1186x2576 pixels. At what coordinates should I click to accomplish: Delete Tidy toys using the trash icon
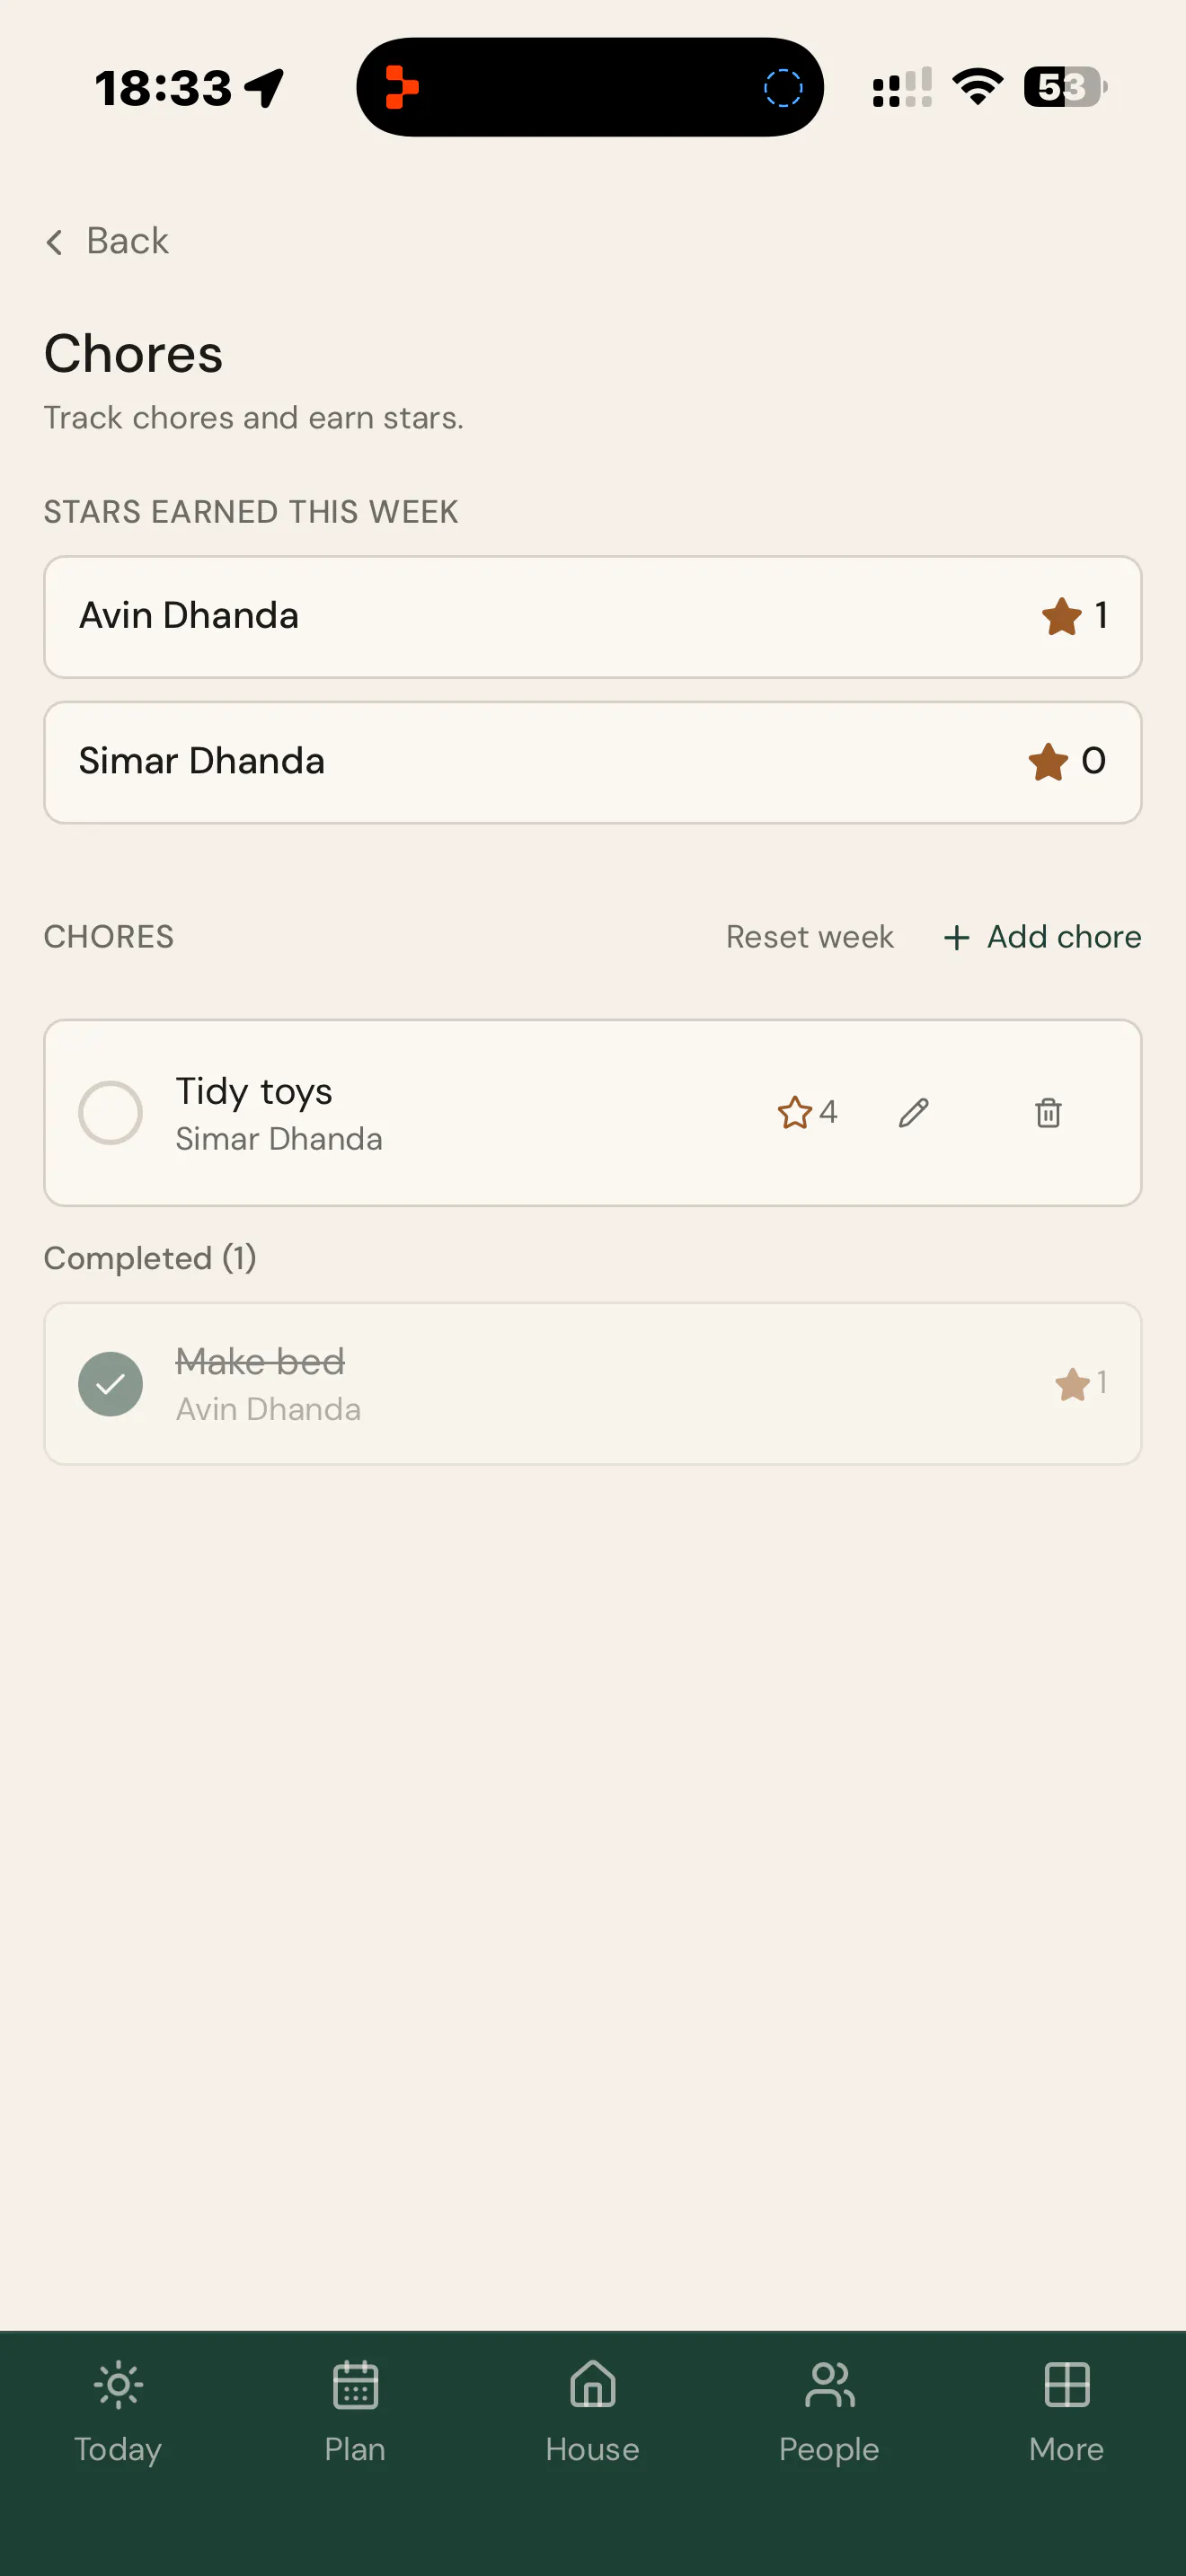click(1047, 1112)
